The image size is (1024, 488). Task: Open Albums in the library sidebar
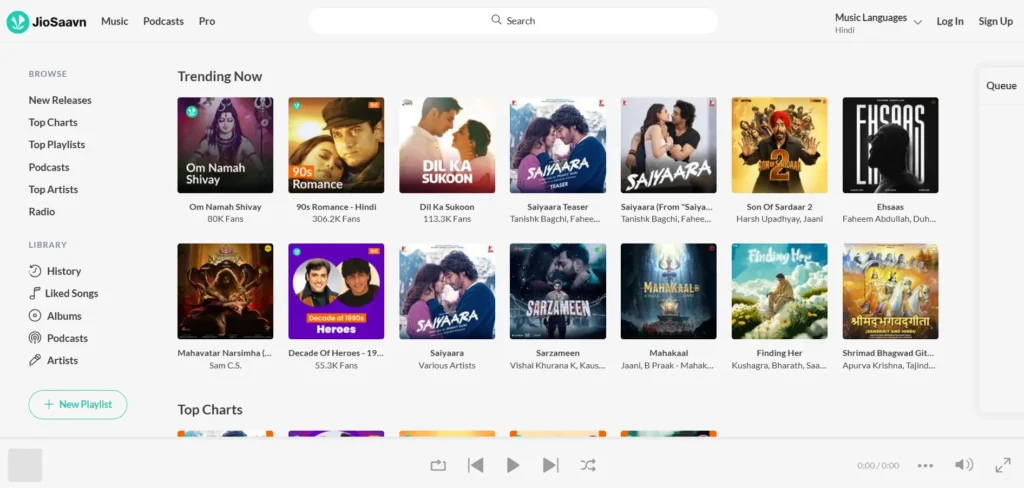[x=55, y=316]
